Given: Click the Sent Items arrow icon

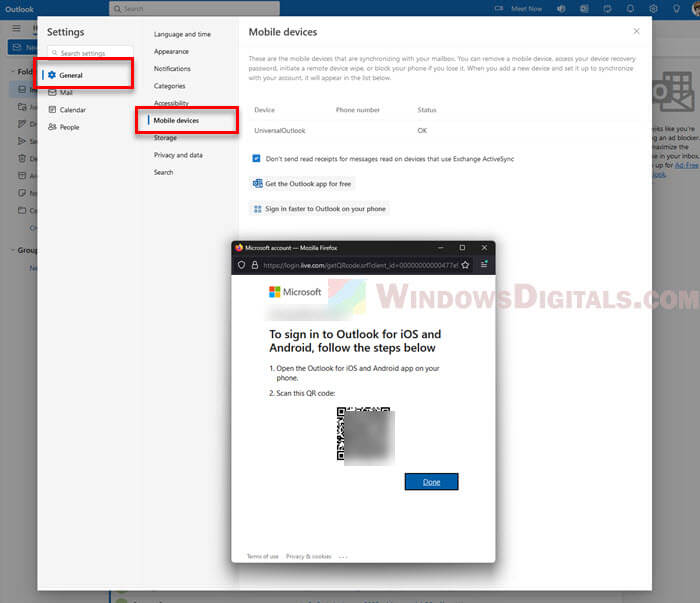Looking at the screenshot, I should coord(22,141).
